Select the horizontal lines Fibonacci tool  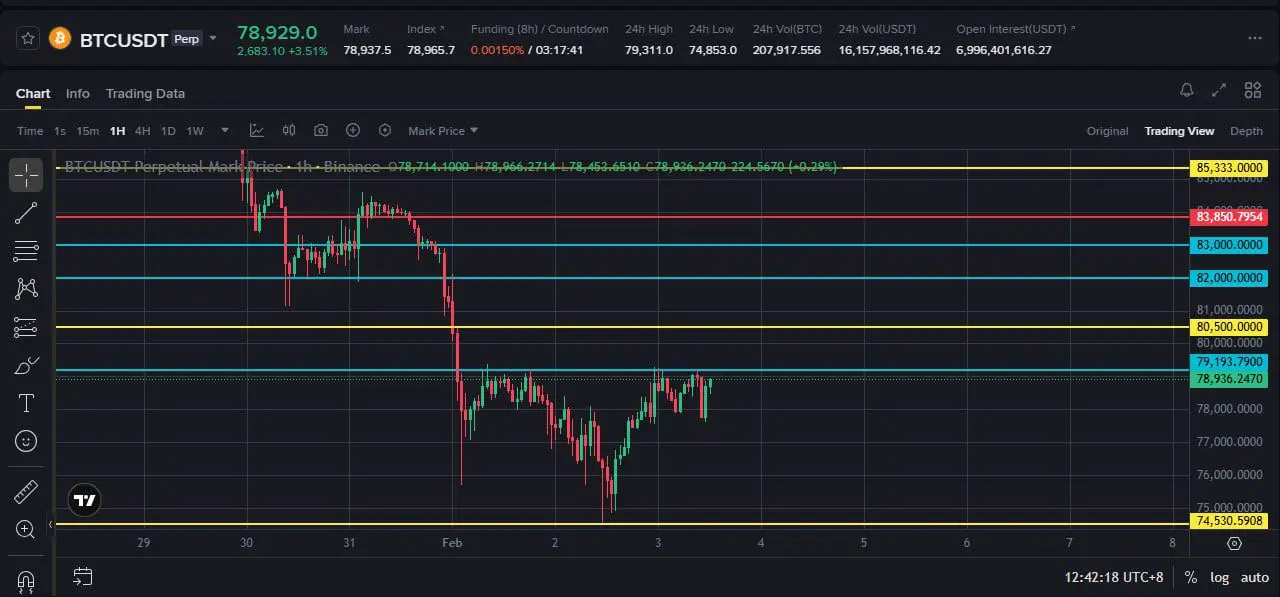(x=26, y=250)
